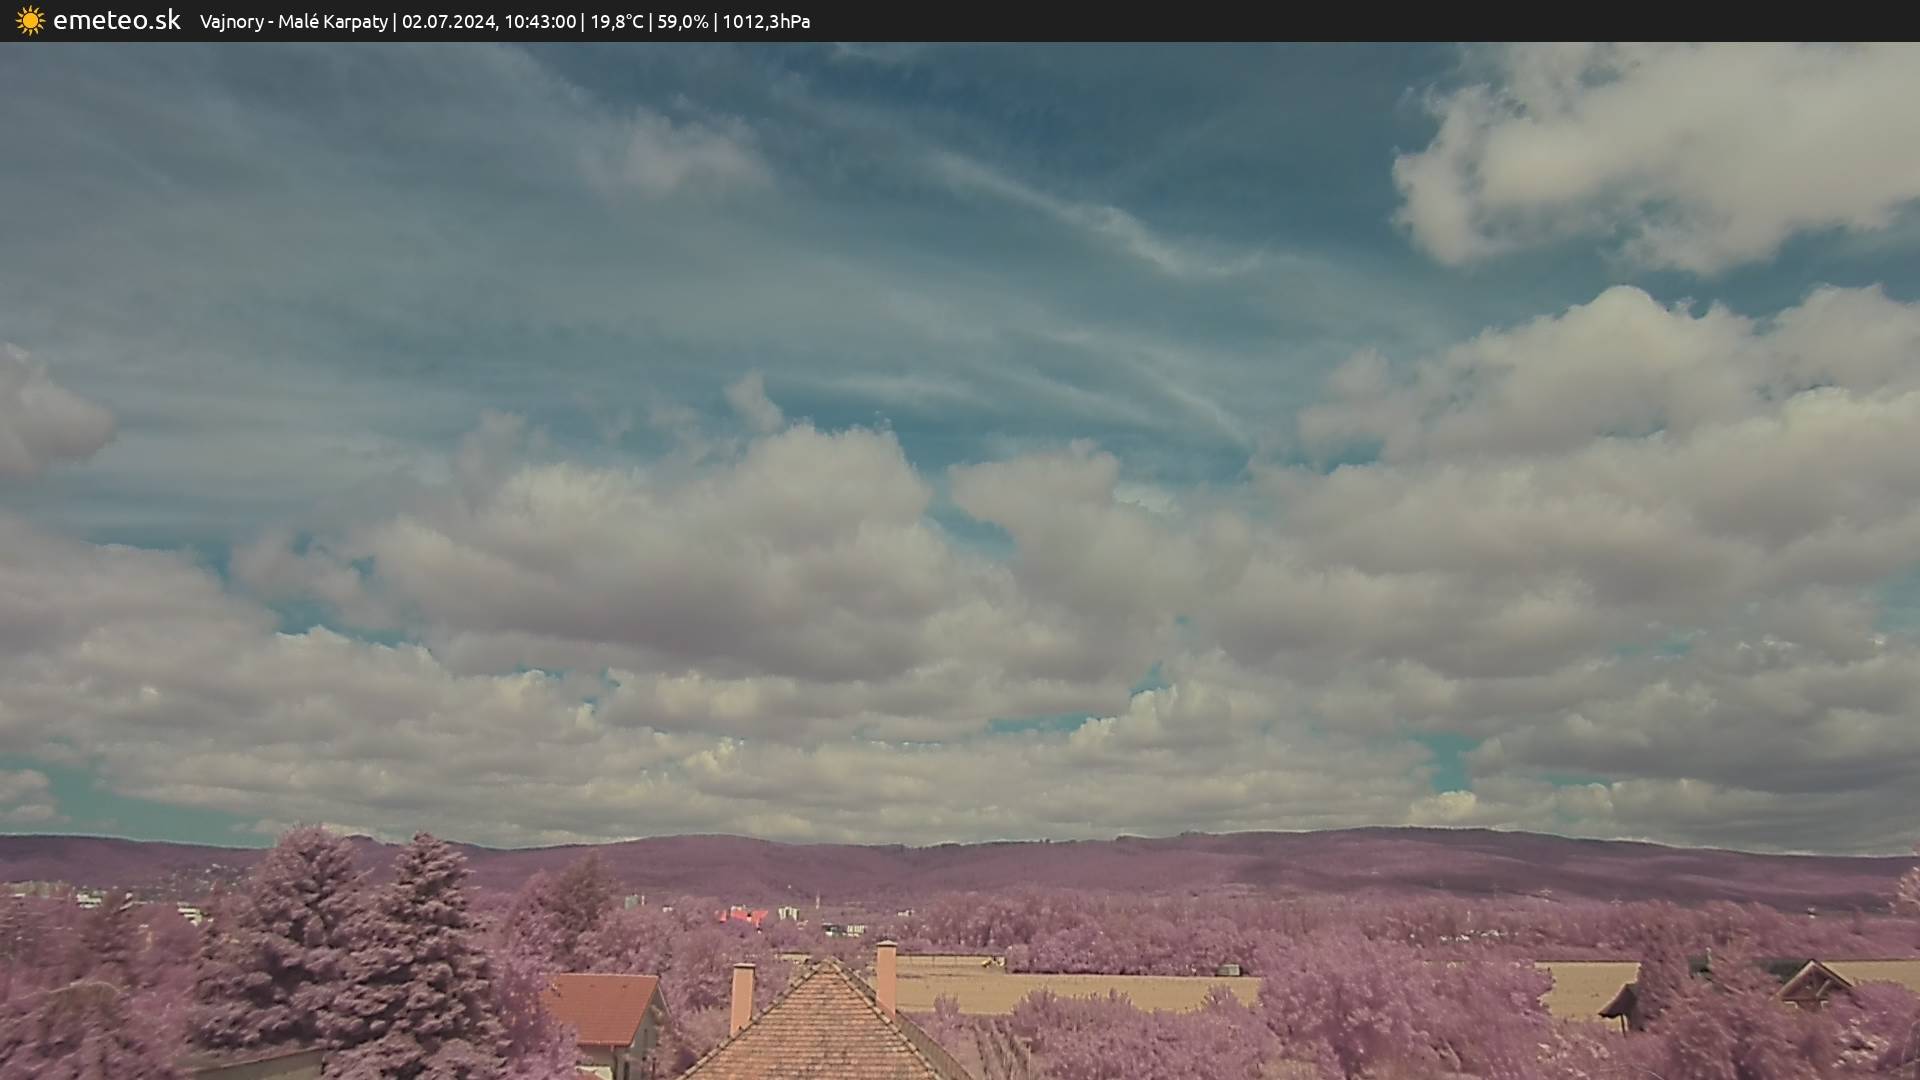The height and width of the screenshot is (1080, 1920).
Task: Click the timestamp 10:43:00
Action: click(540, 21)
